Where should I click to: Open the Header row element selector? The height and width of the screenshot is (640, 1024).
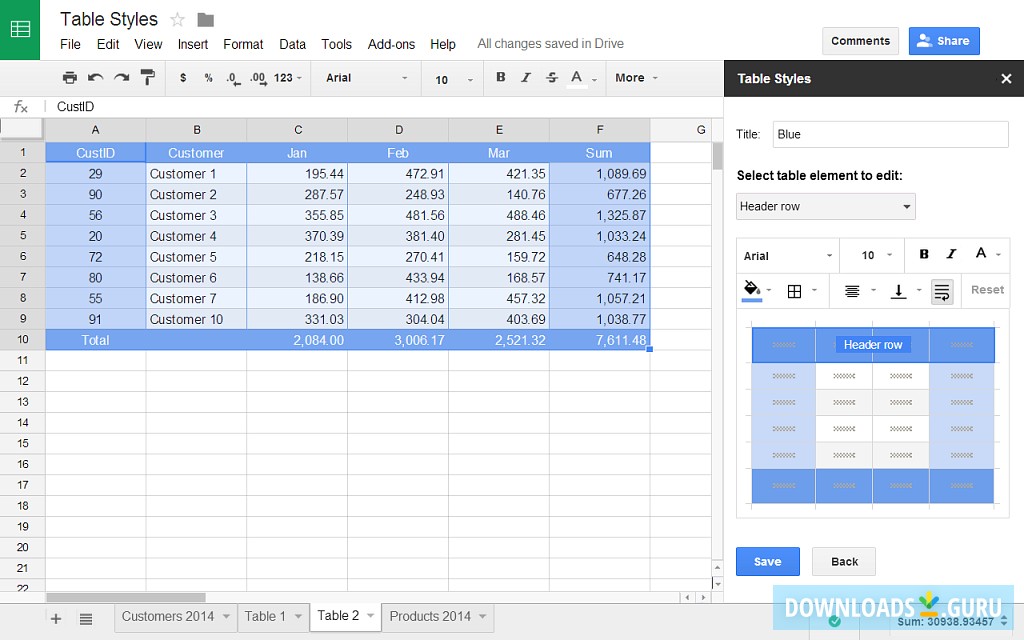pyautogui.click(x=825, y=206)
